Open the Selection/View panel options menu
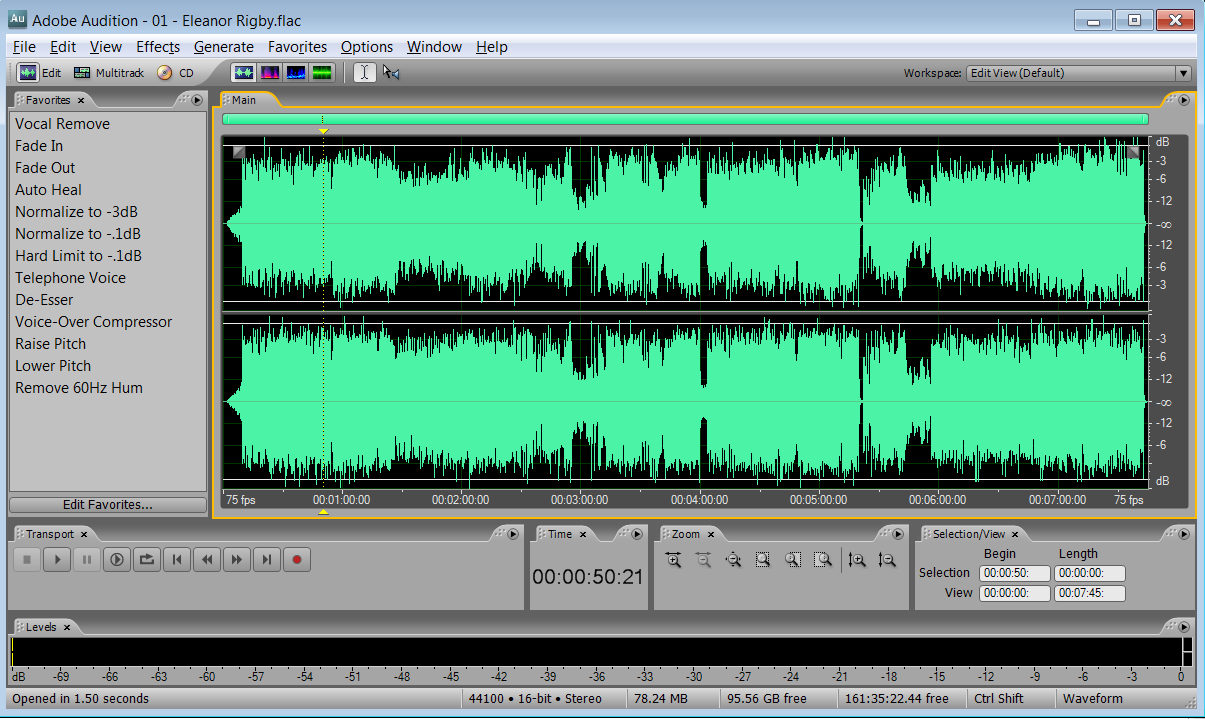 point(1184,534)
